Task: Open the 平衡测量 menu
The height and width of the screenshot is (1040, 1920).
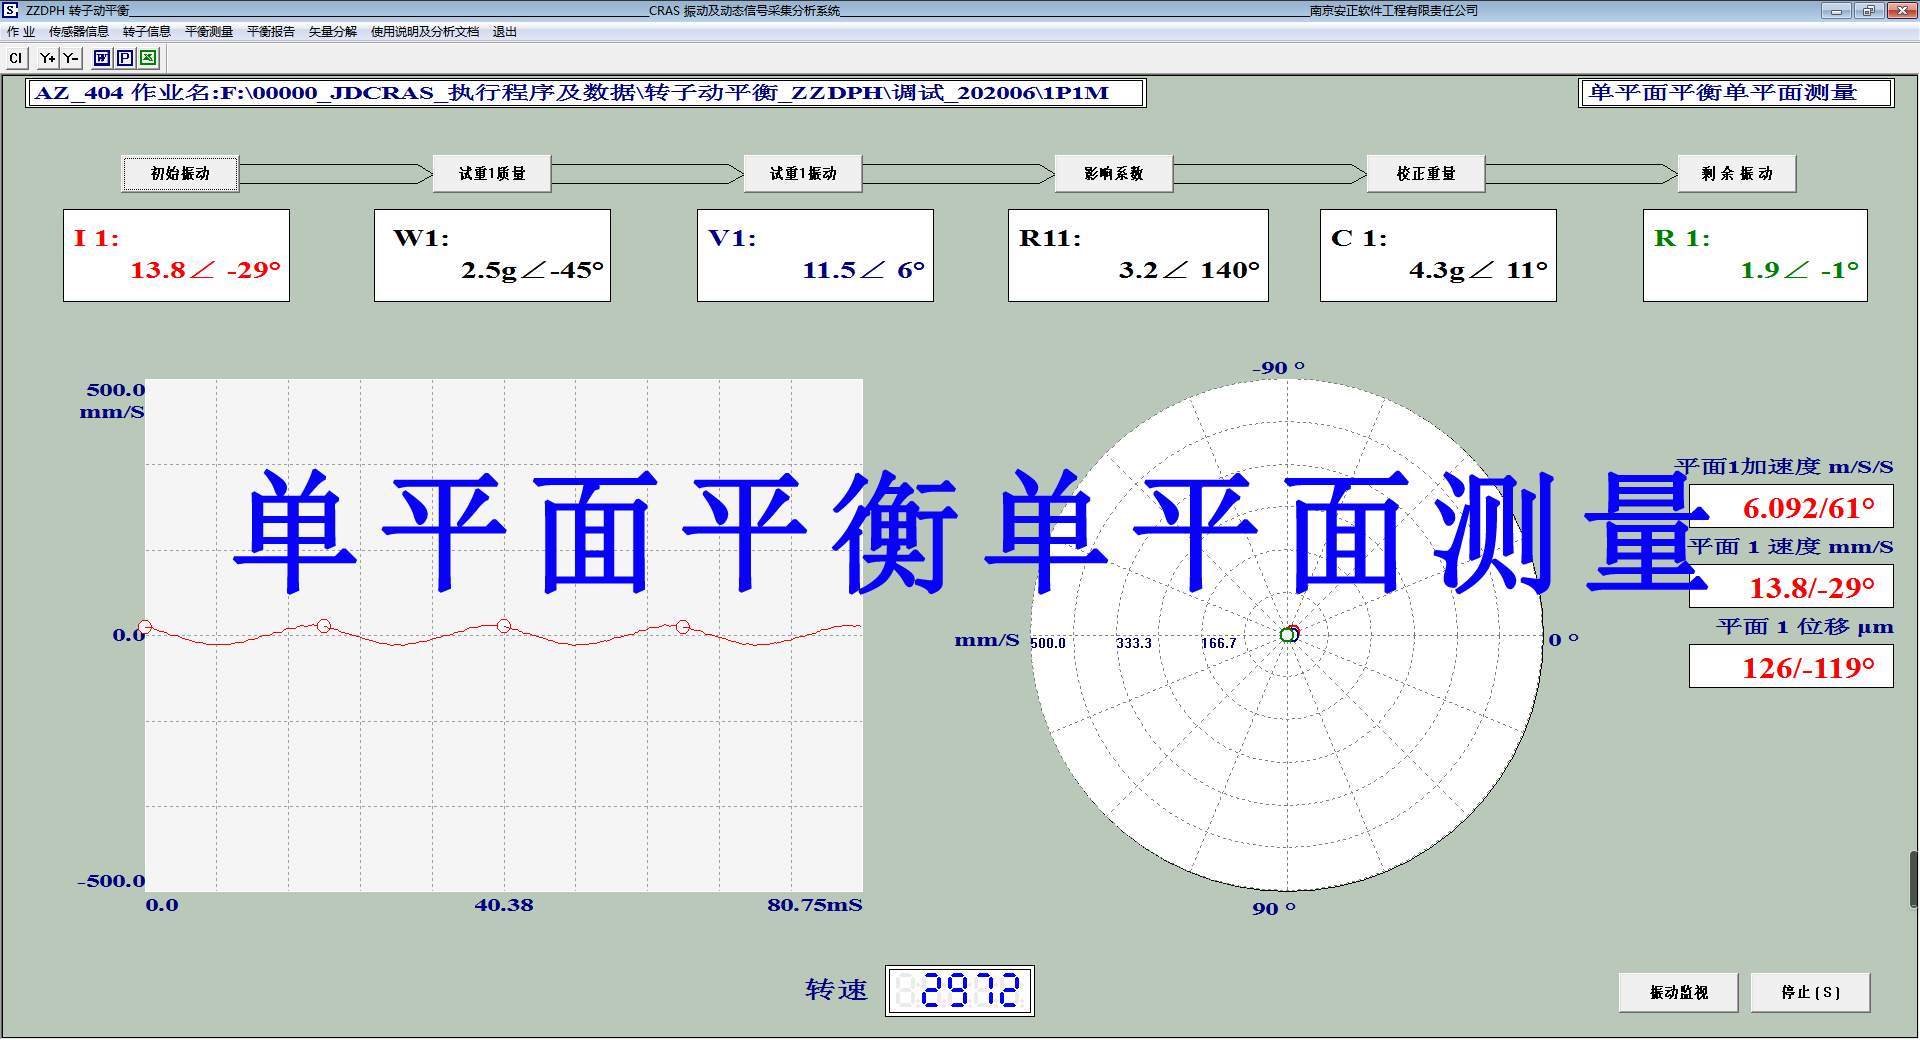Action: [209, 32]
